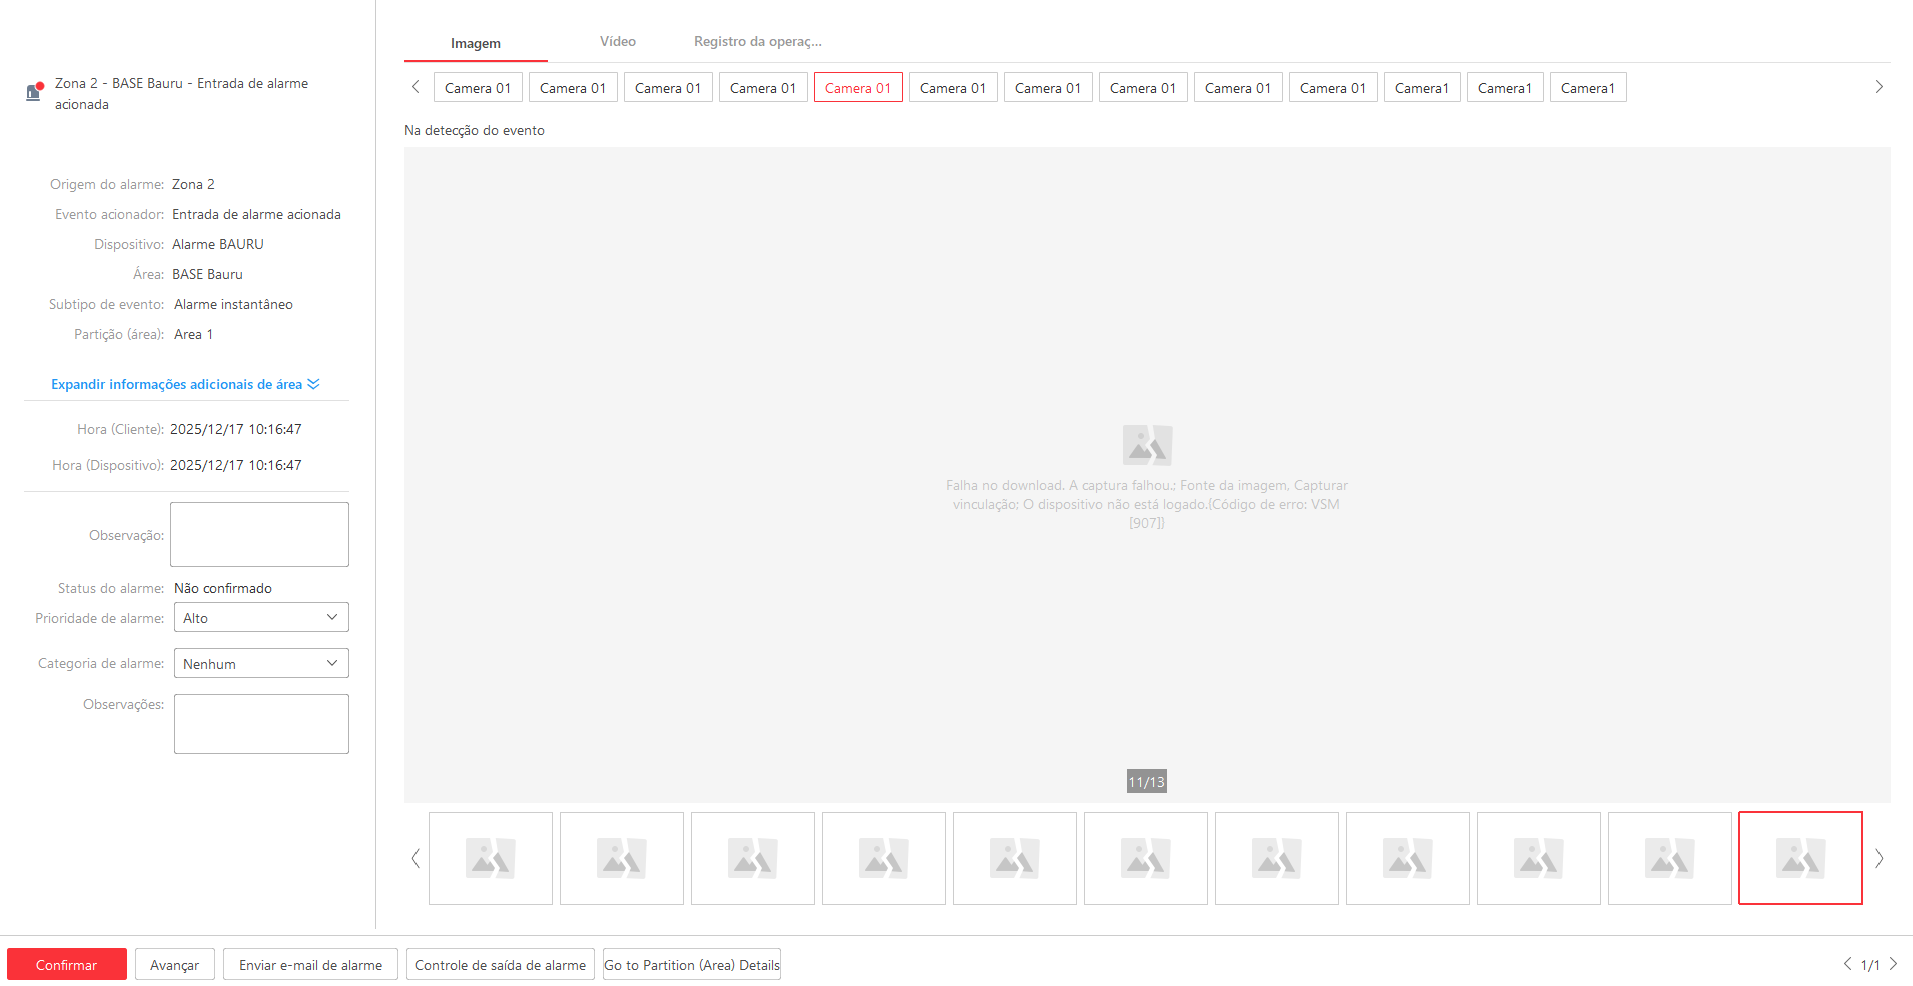Screen dimensions: 1913x986
Task: Click the broken image placeholder in main preview
Action: [1147, 445]
